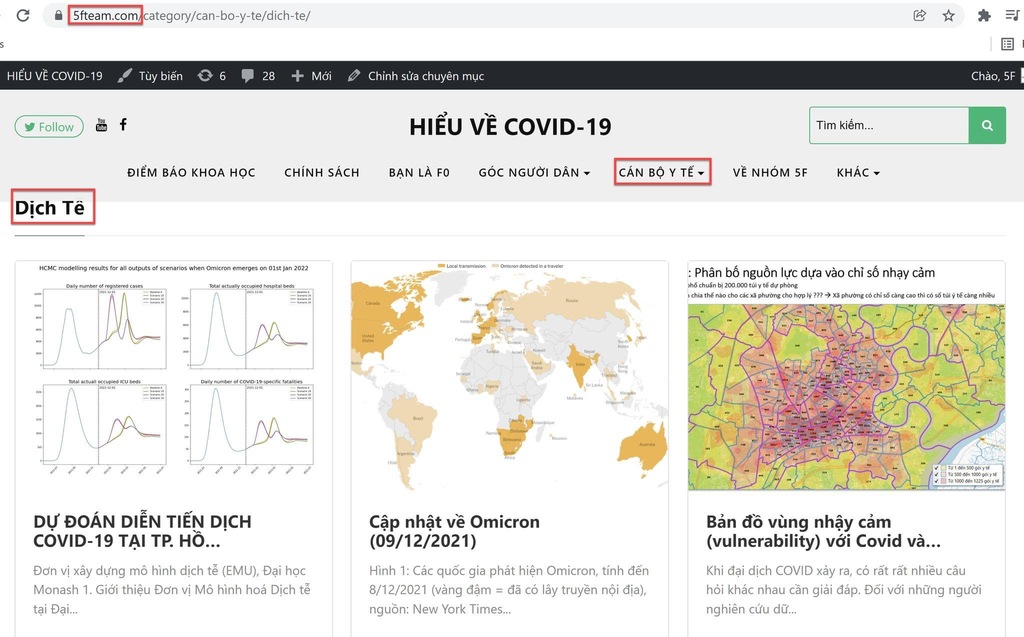Click the HIỂU VỀ COVID-19 site title
Screen dimensions: 1024x637
(x=510, y=127)
